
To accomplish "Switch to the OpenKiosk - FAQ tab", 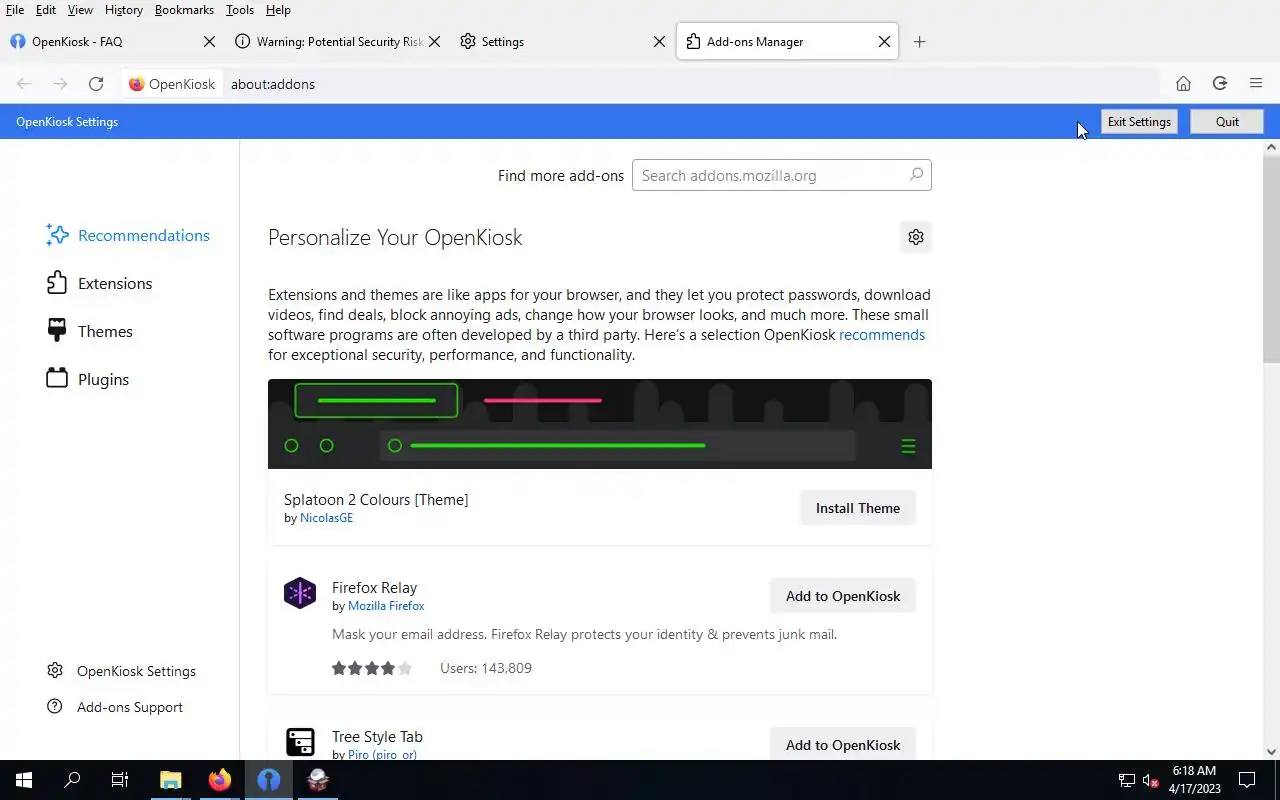I will tap(112, 42).
